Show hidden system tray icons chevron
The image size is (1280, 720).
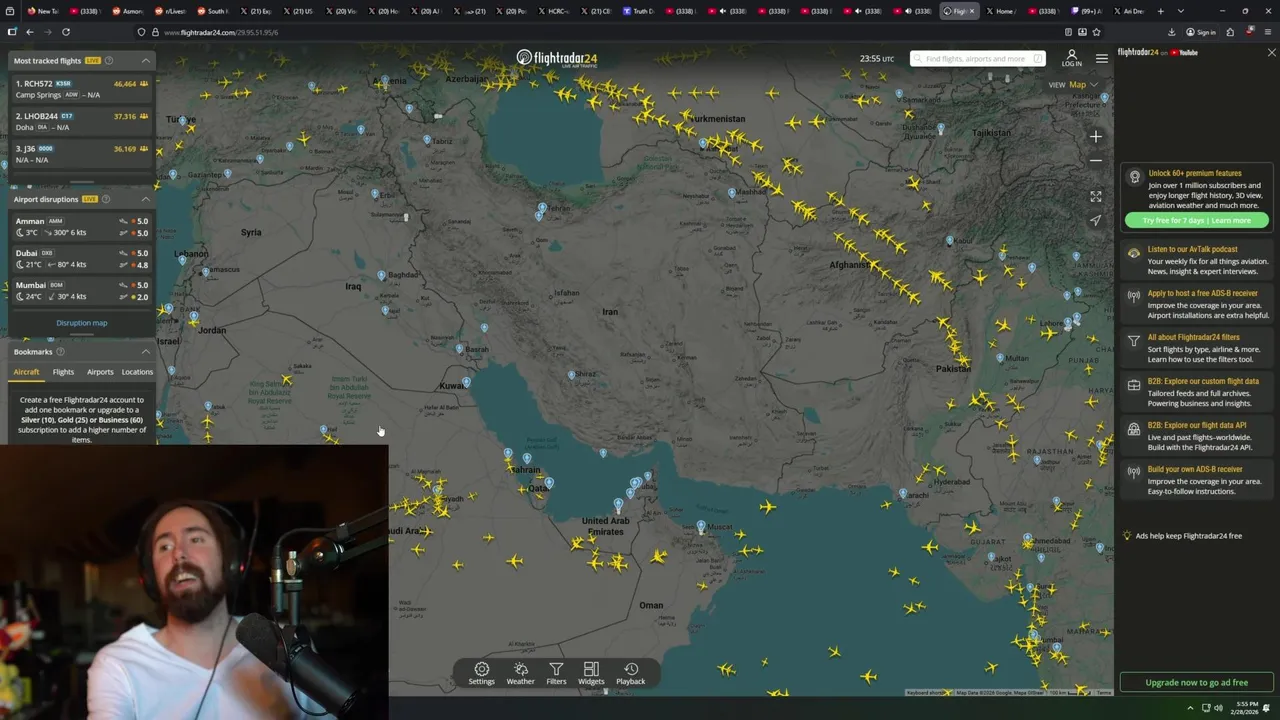coord(1190,708)
